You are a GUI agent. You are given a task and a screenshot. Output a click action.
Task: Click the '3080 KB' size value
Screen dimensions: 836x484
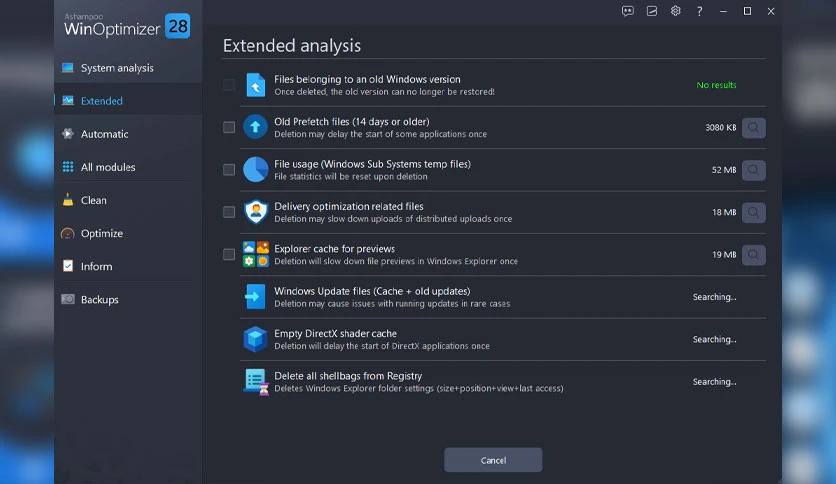point(720,127)
